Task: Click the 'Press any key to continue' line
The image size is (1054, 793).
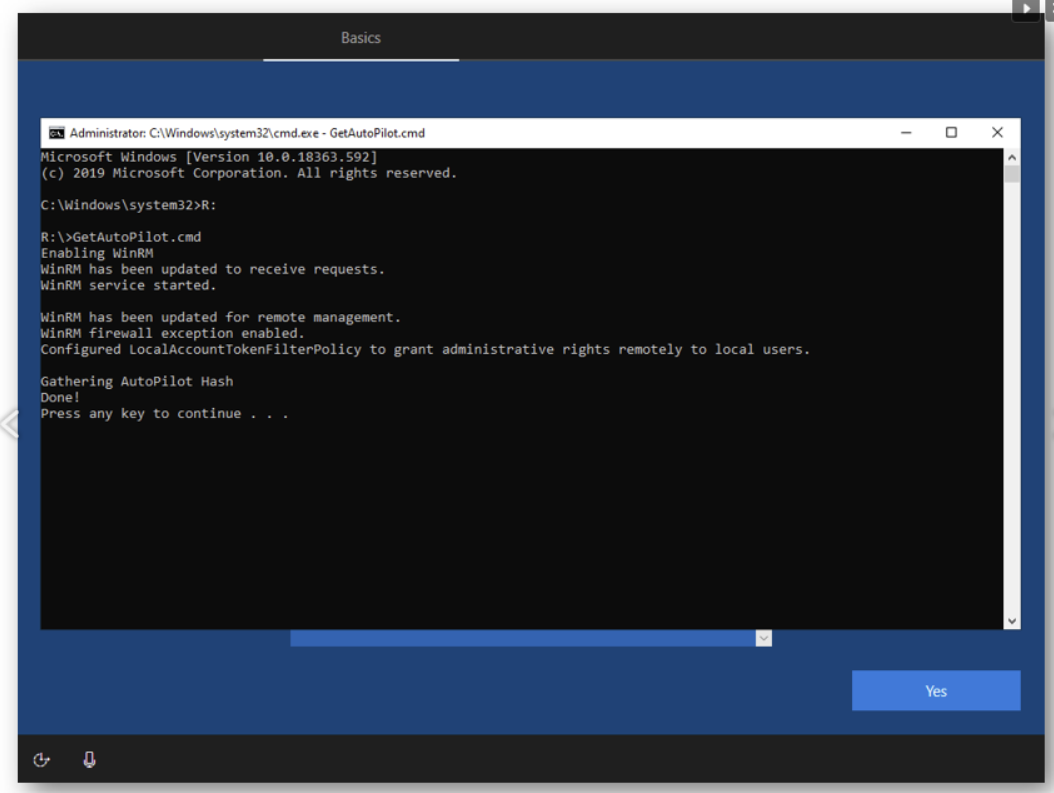Action: (164, 414)
